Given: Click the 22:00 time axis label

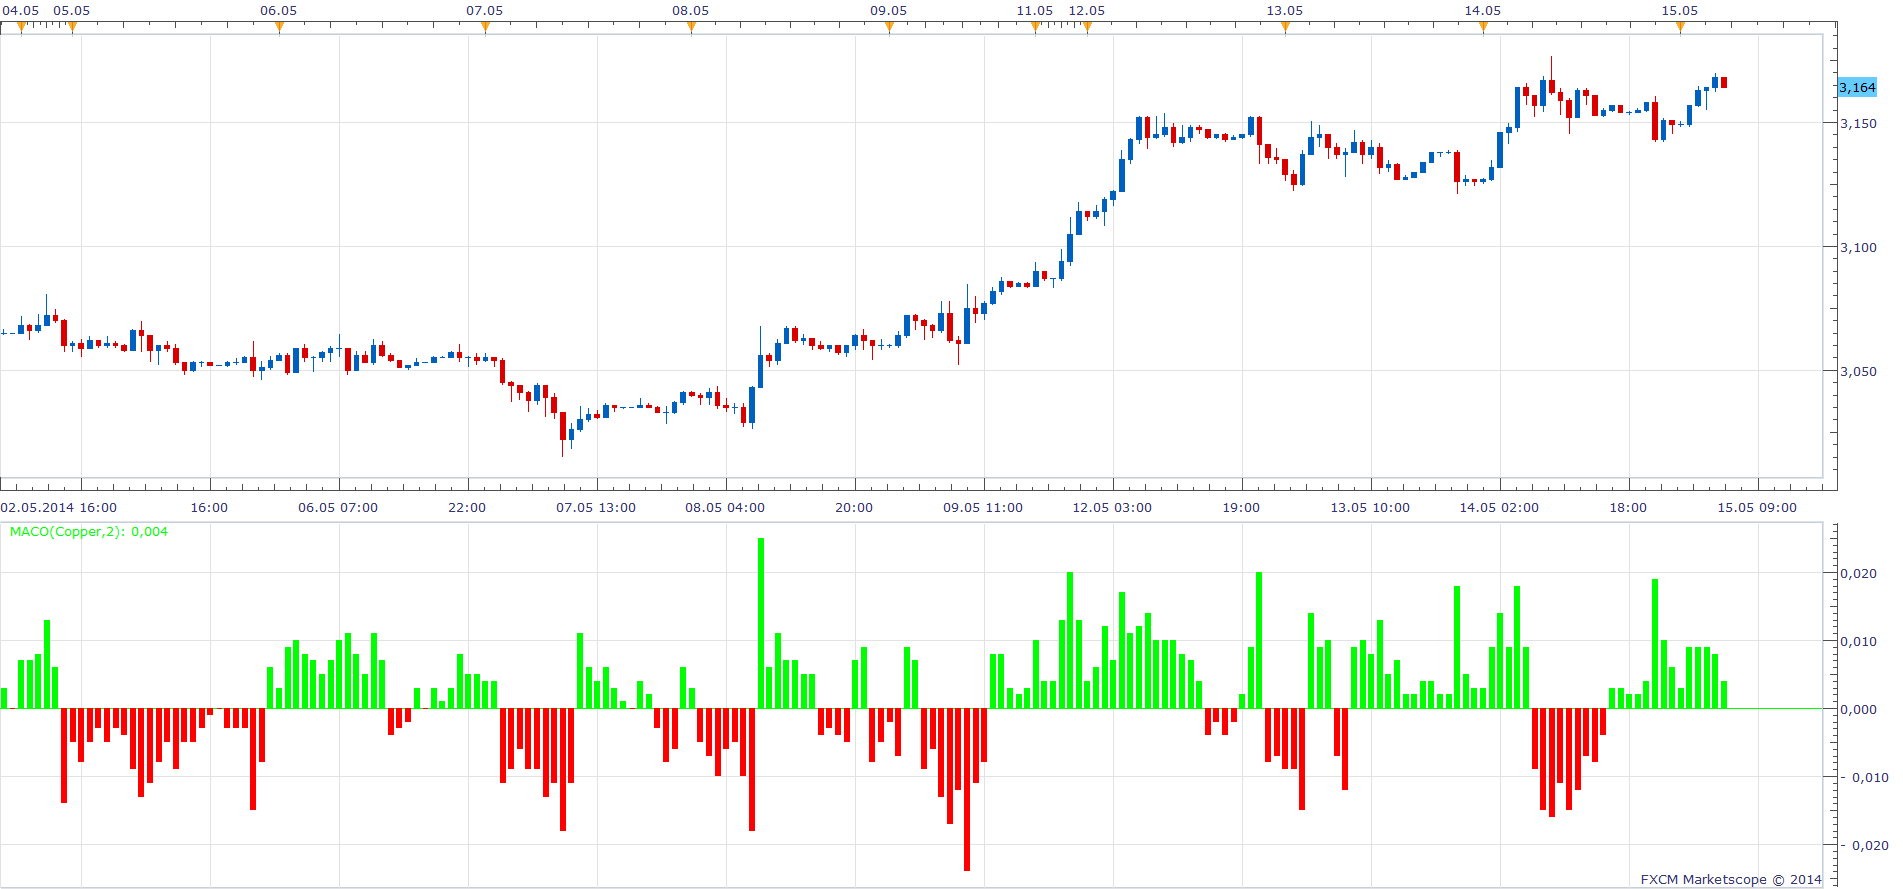Looking at the screenshot, I should click(467, 508).
